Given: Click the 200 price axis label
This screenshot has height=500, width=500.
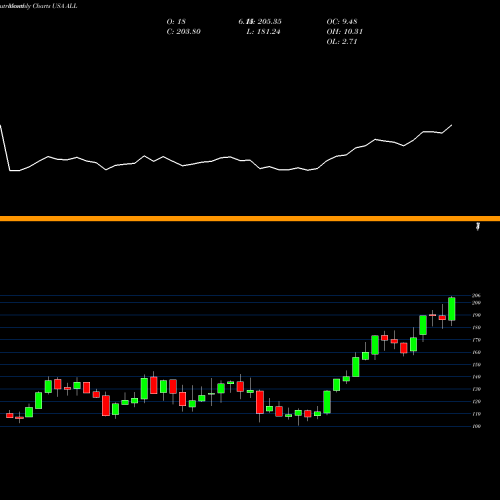Looking at the screenshot, I should [x=476, y=303].
